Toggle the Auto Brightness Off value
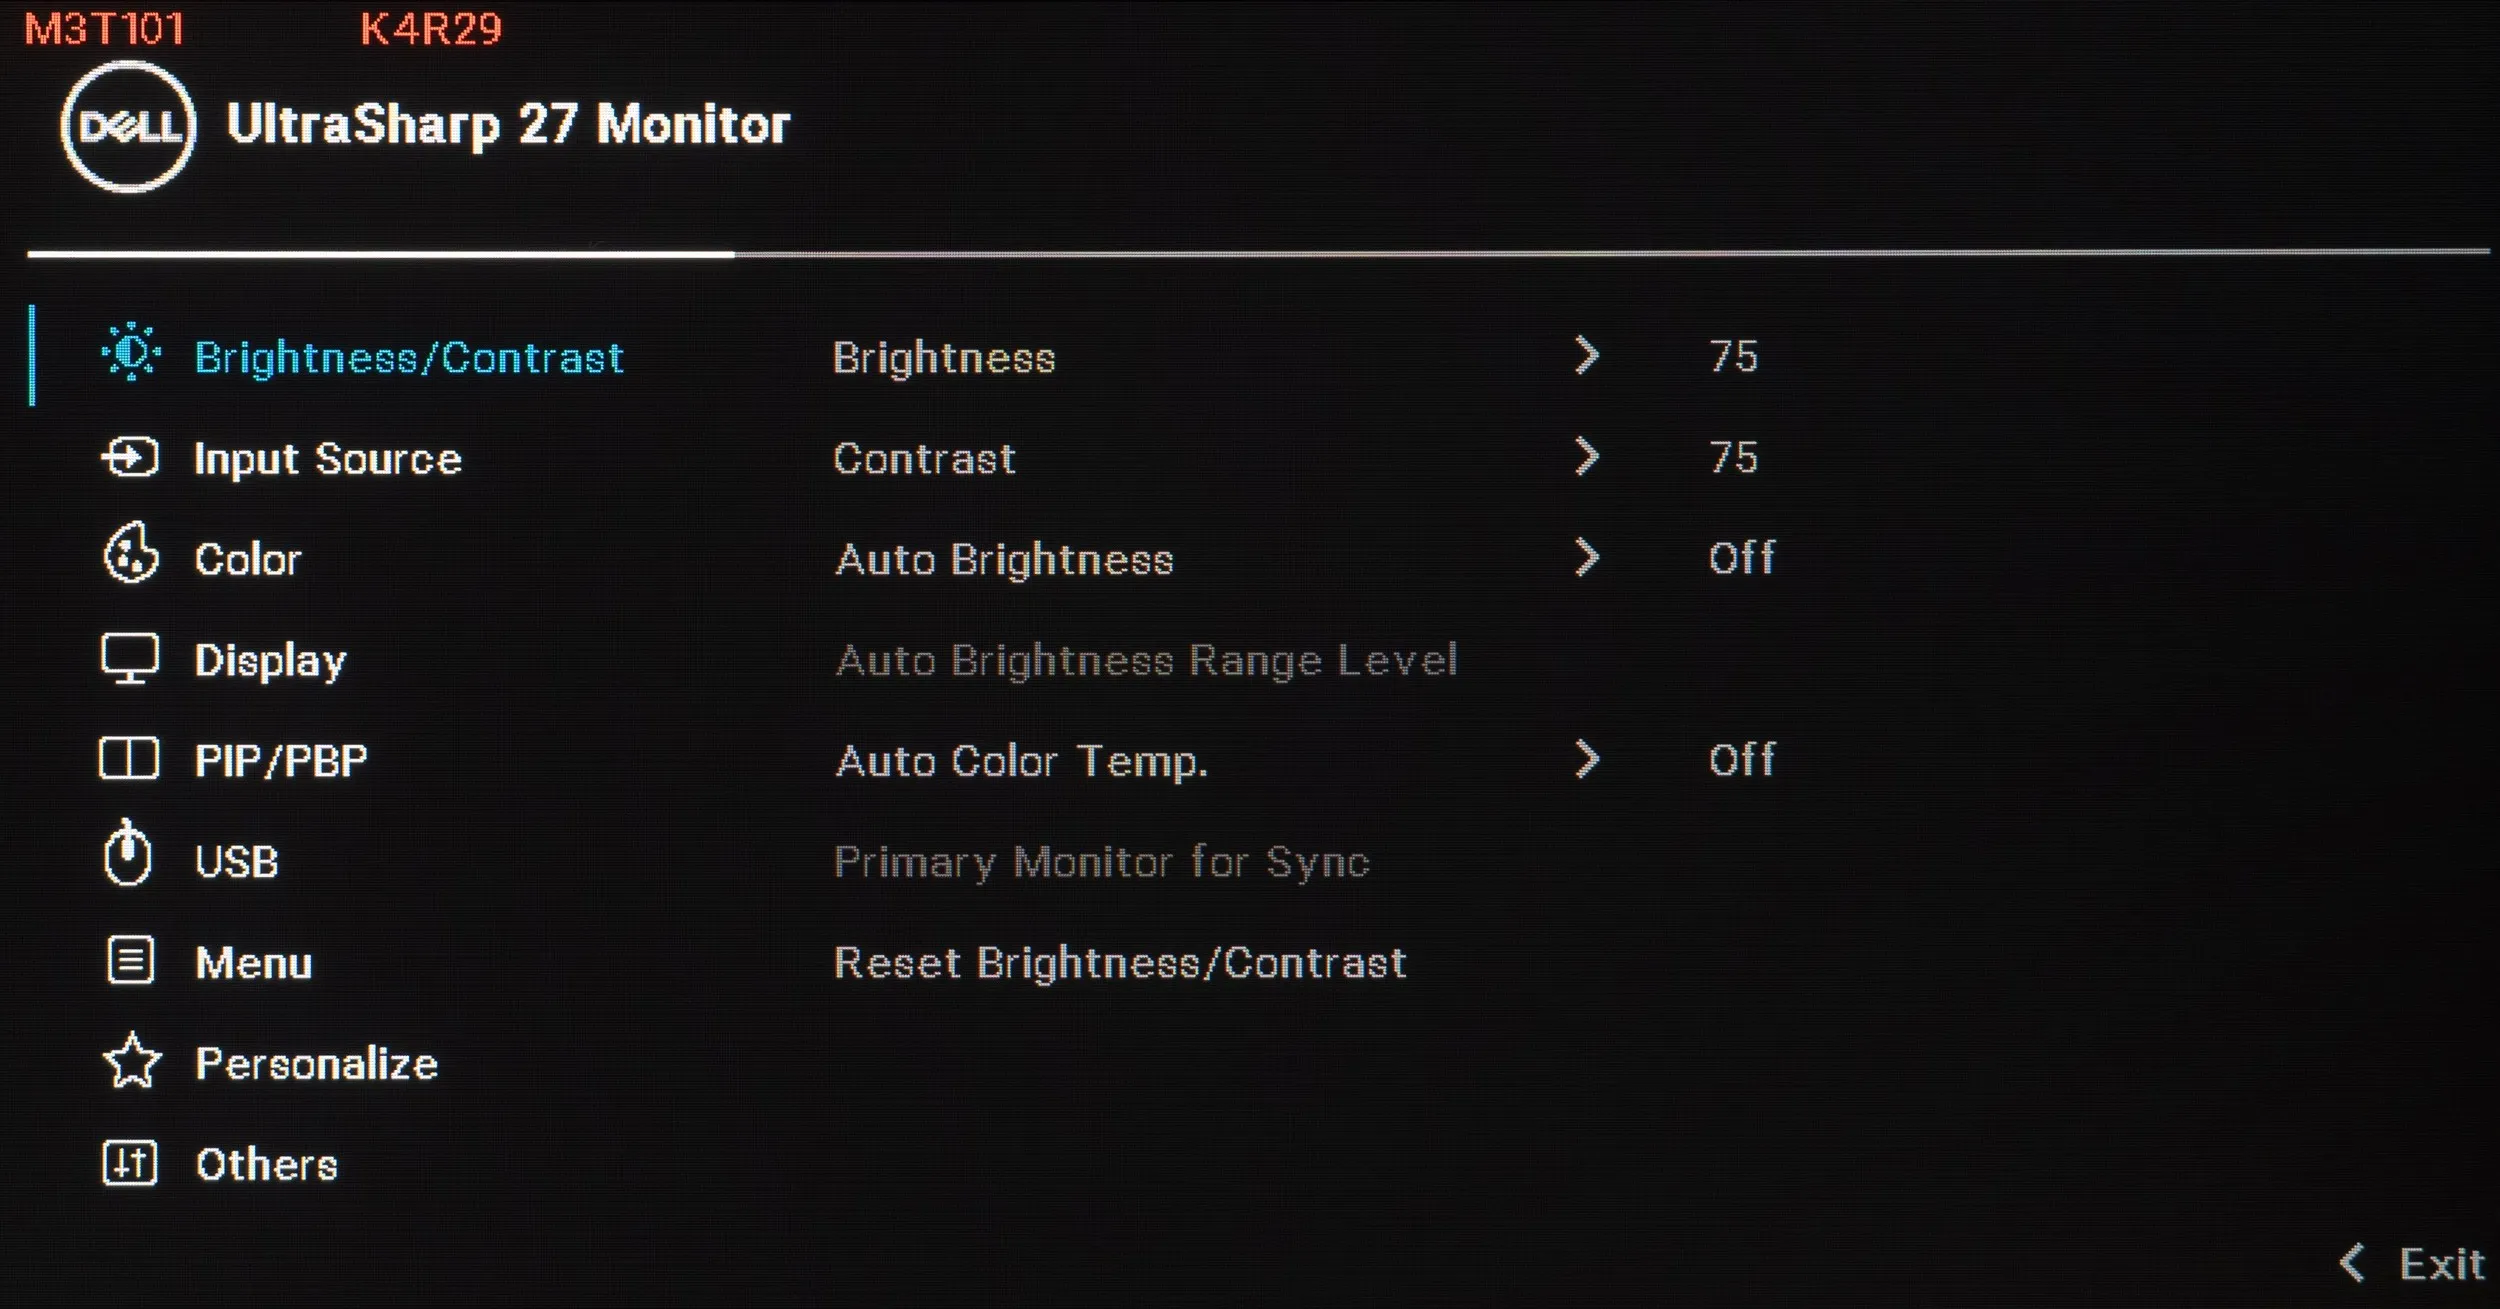Viewport: 2500px width, 1309px height. pos(1741,558)
